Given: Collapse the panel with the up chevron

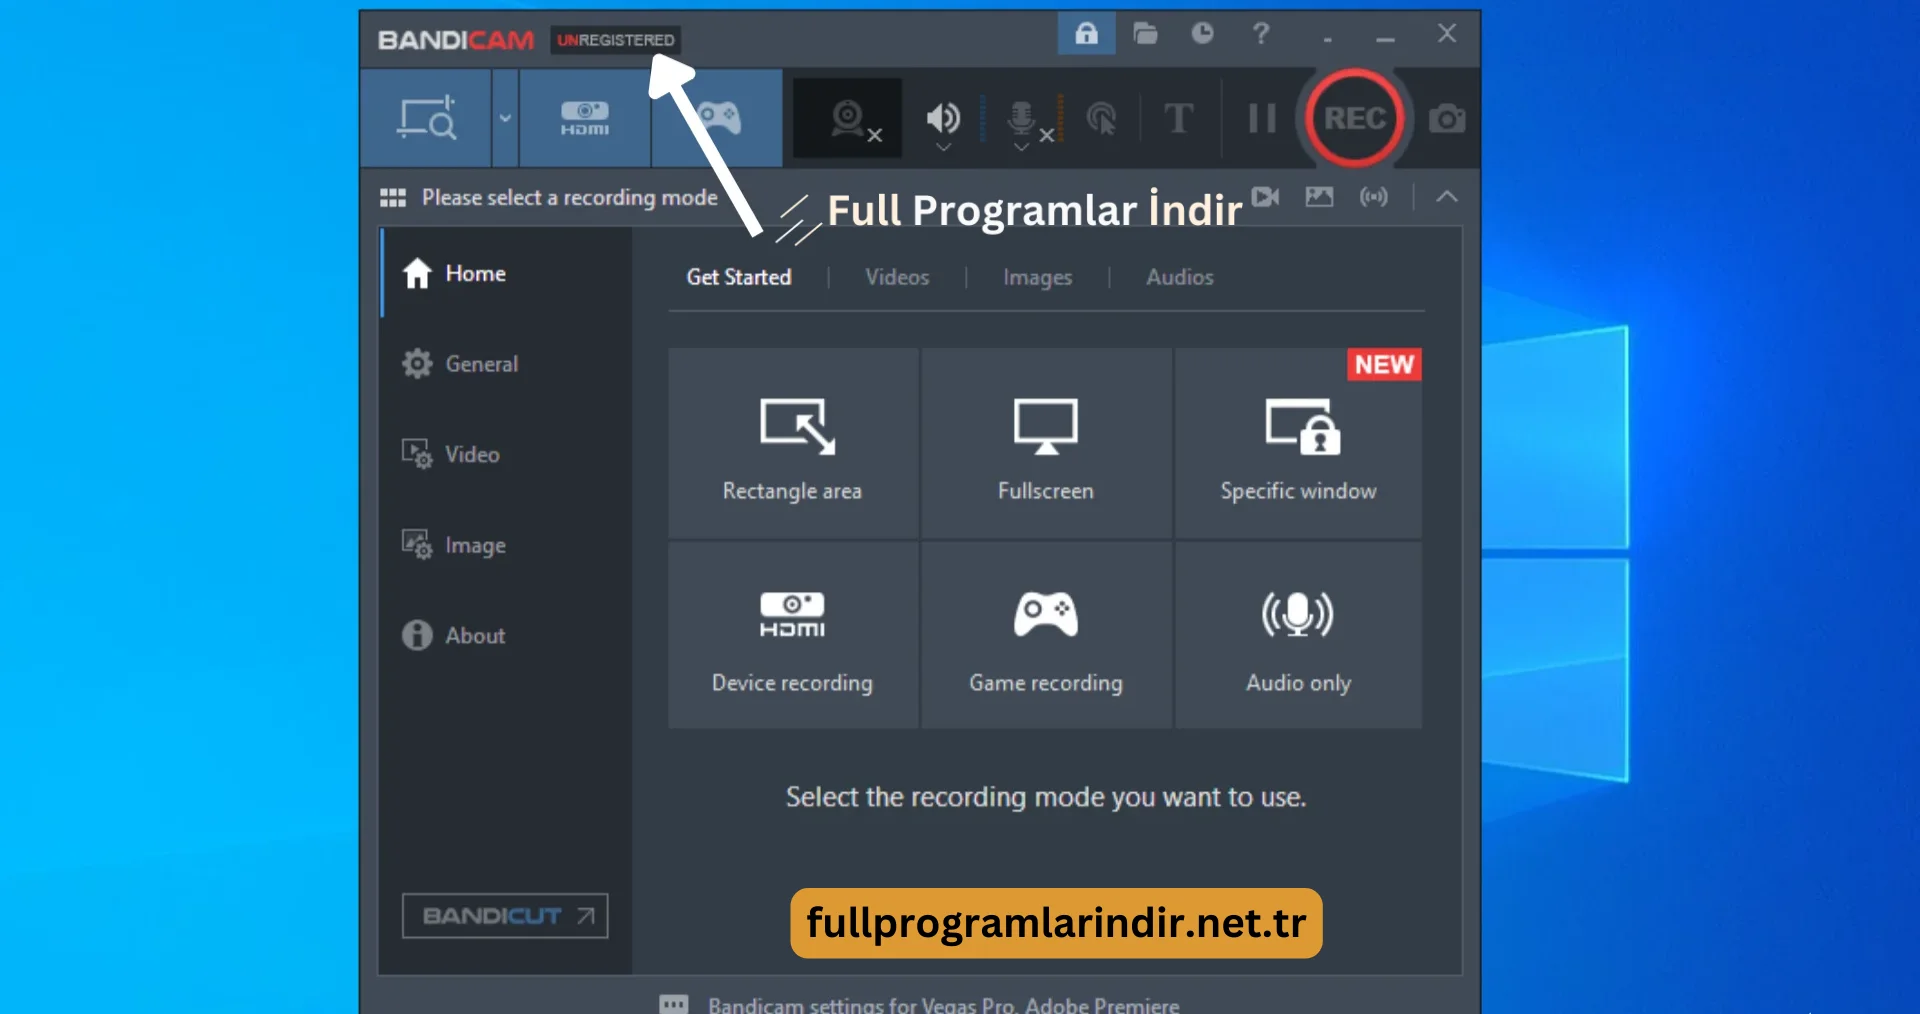Looking at the screenshot, I should click(1446, 197).
